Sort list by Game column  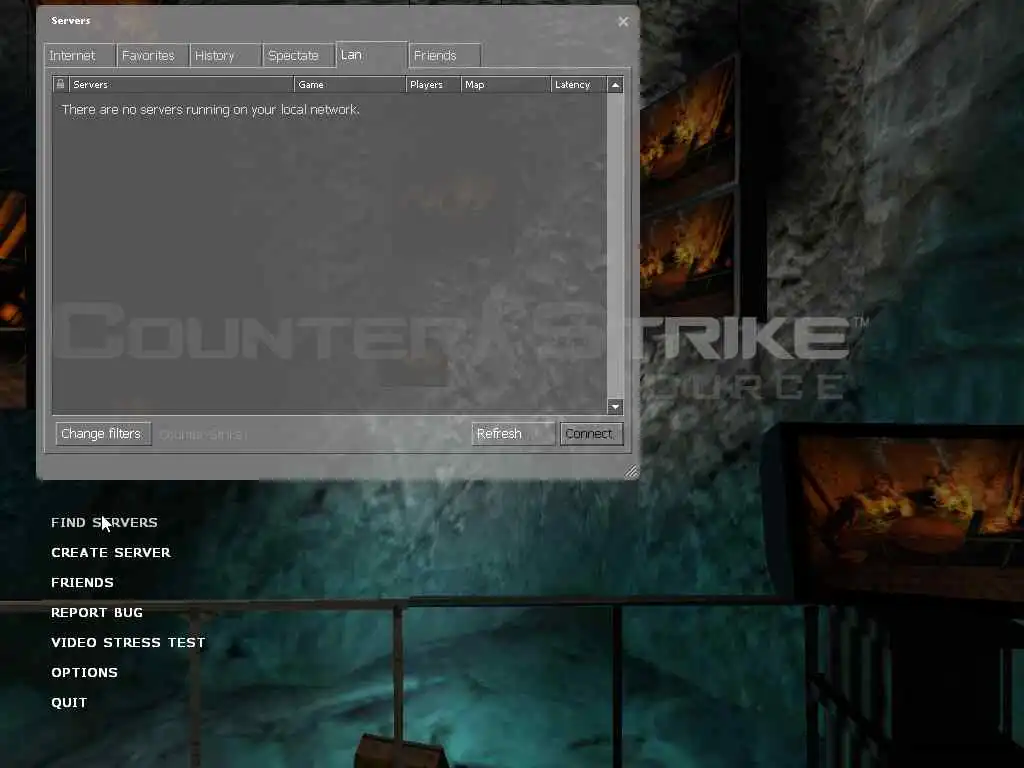click(349, 84)
